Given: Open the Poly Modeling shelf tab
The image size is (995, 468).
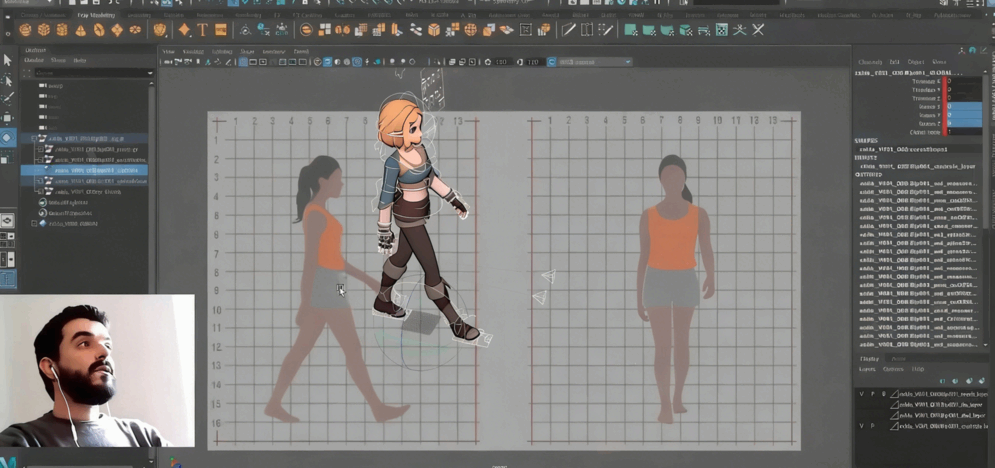Looking at the screenshot, I should pyautogui.click(x=96, y=15).
